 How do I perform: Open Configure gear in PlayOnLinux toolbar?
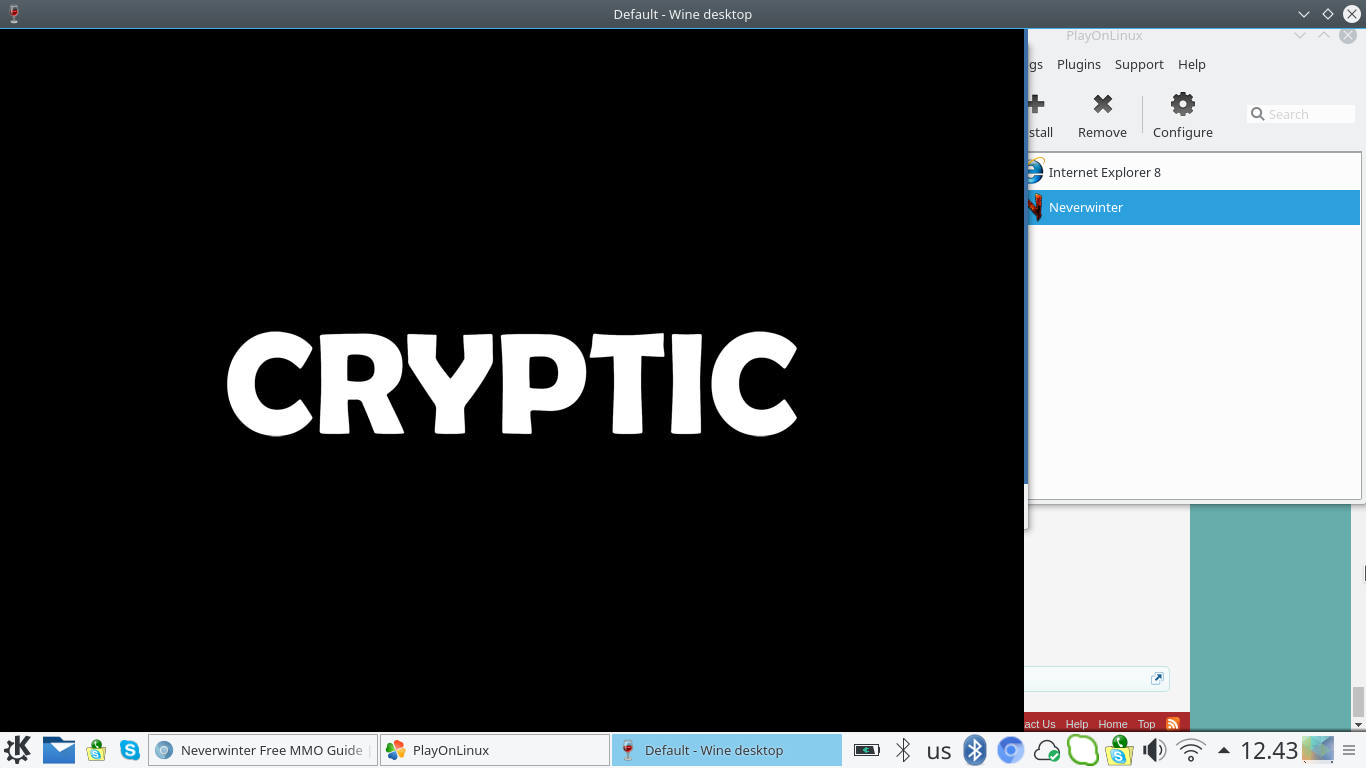tap(1183, 104)
